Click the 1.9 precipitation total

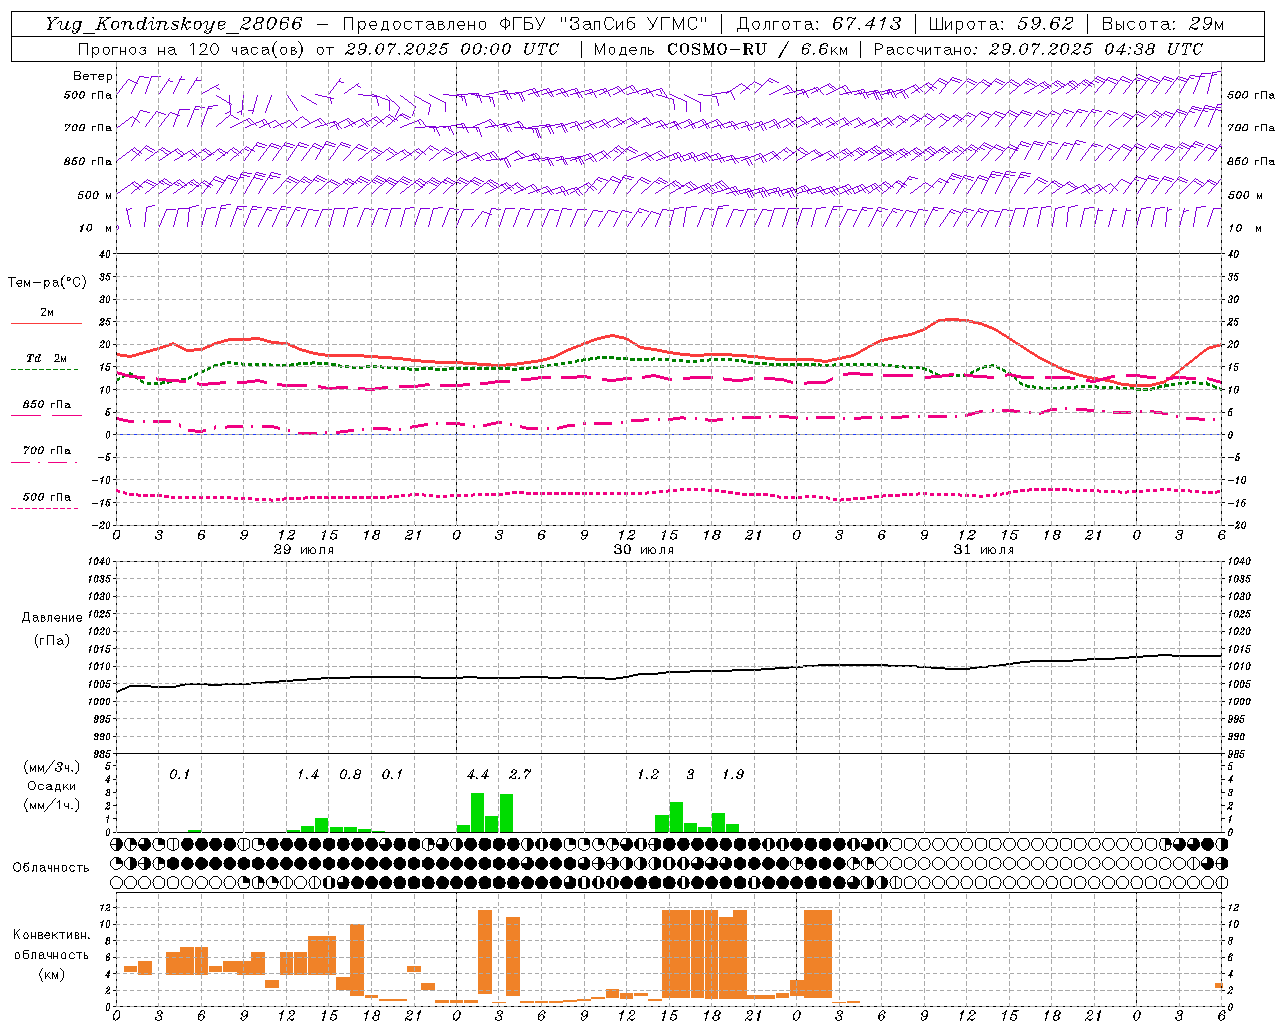tap(733, 775)
